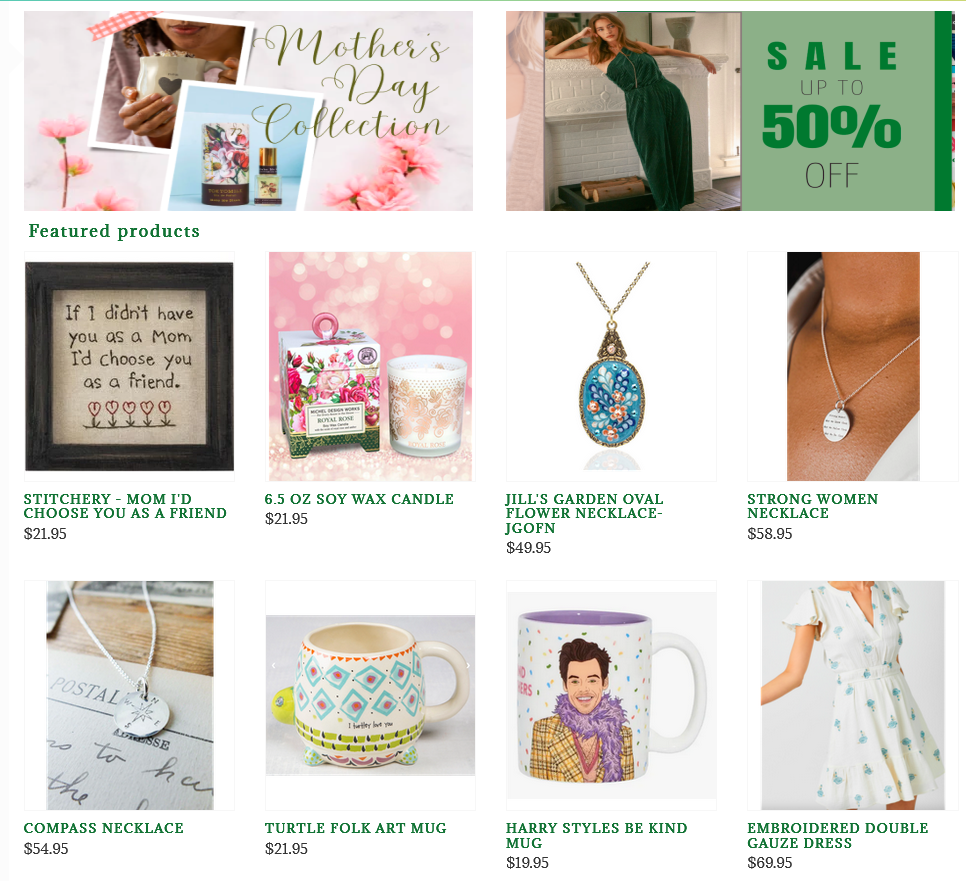Click the Embroidered gauze dress photo

point(853,695)
